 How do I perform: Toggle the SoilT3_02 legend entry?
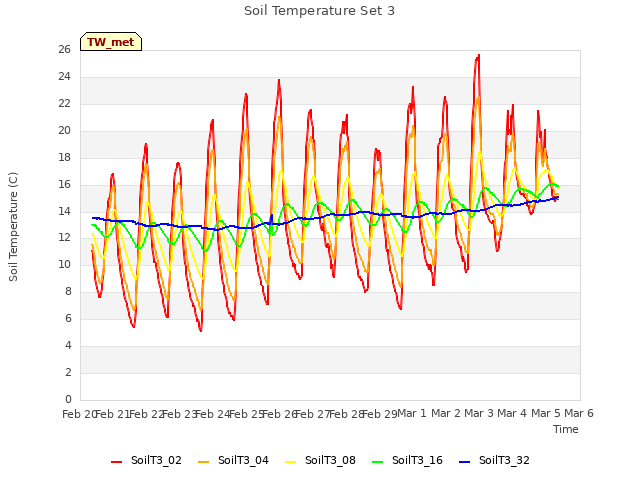[146, 461]
